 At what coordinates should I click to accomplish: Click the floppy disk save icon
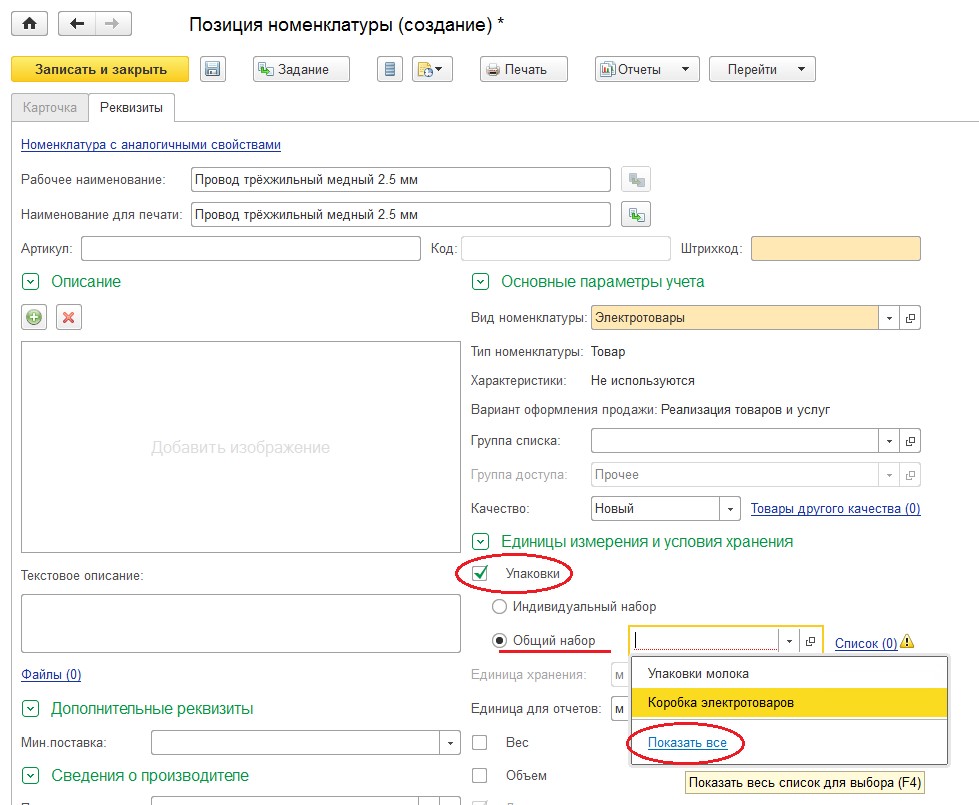(x=213, y=69)
